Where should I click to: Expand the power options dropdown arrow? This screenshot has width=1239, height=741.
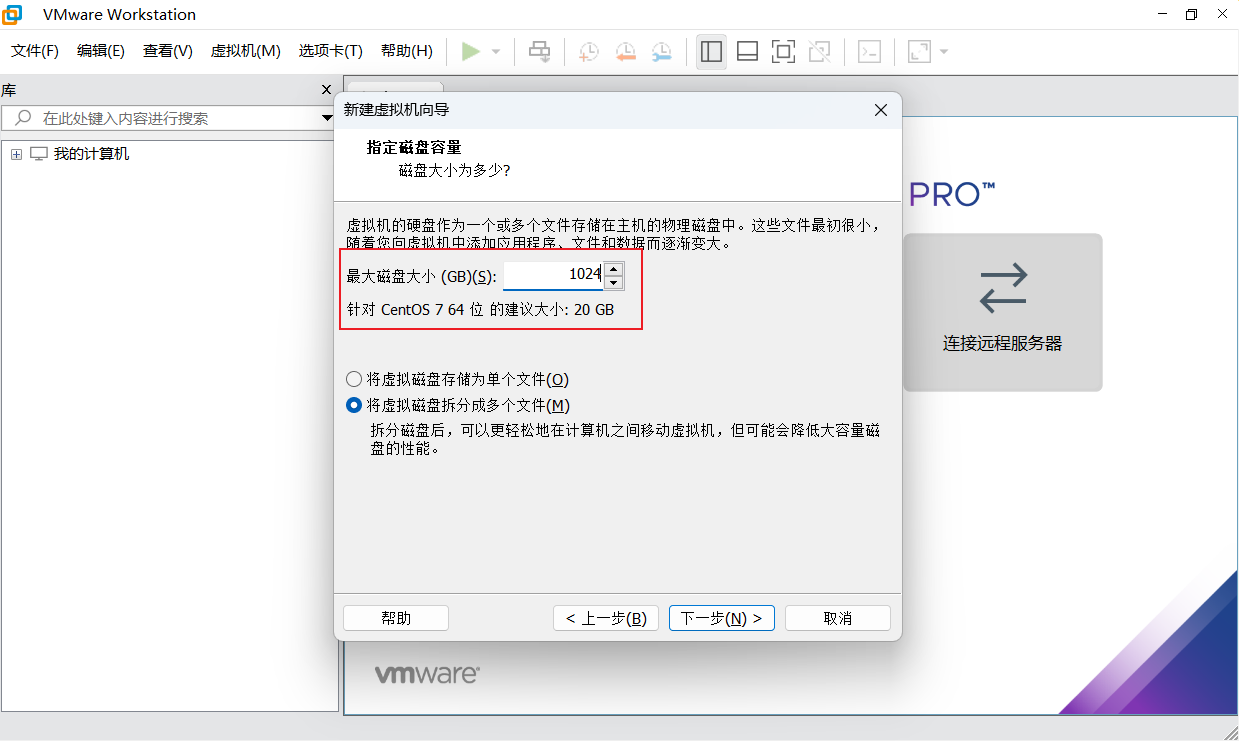(496, 52)
